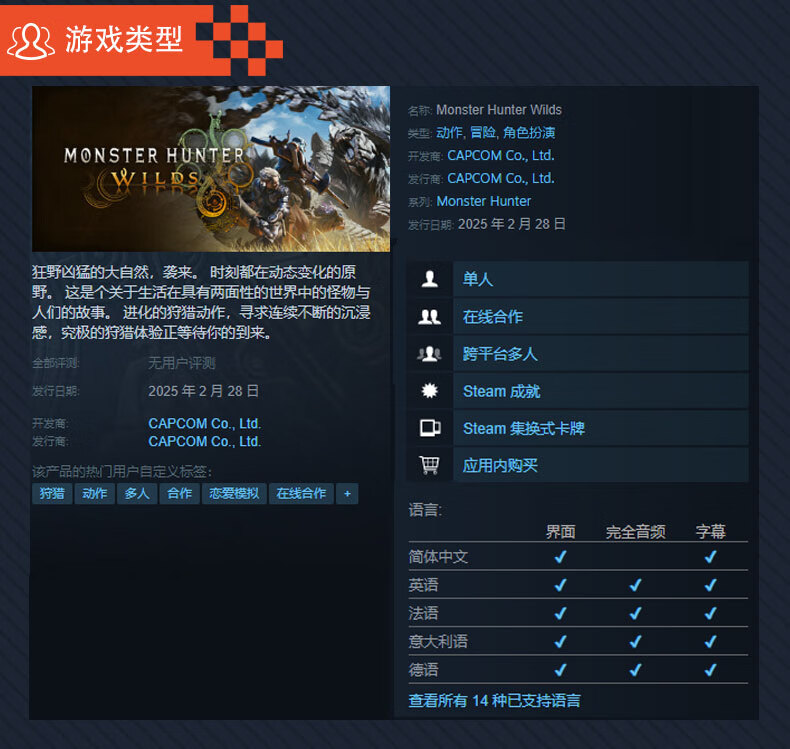This screenshot has height=749, width=790.
Task: Click the game name Monster Hunter Wilds text
Action: [x=499, y=110]
